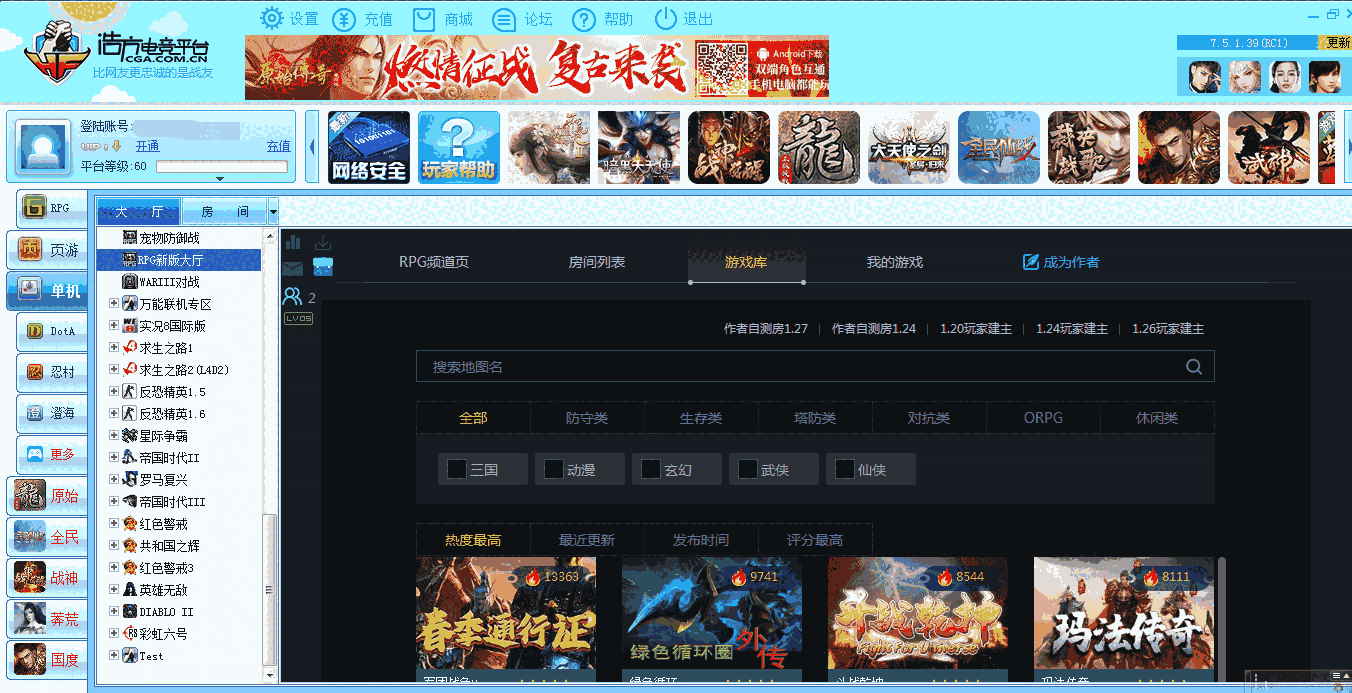Open the statistics bar chart icon
This screenshot has width=1352, height=693.
click(293, 242)
